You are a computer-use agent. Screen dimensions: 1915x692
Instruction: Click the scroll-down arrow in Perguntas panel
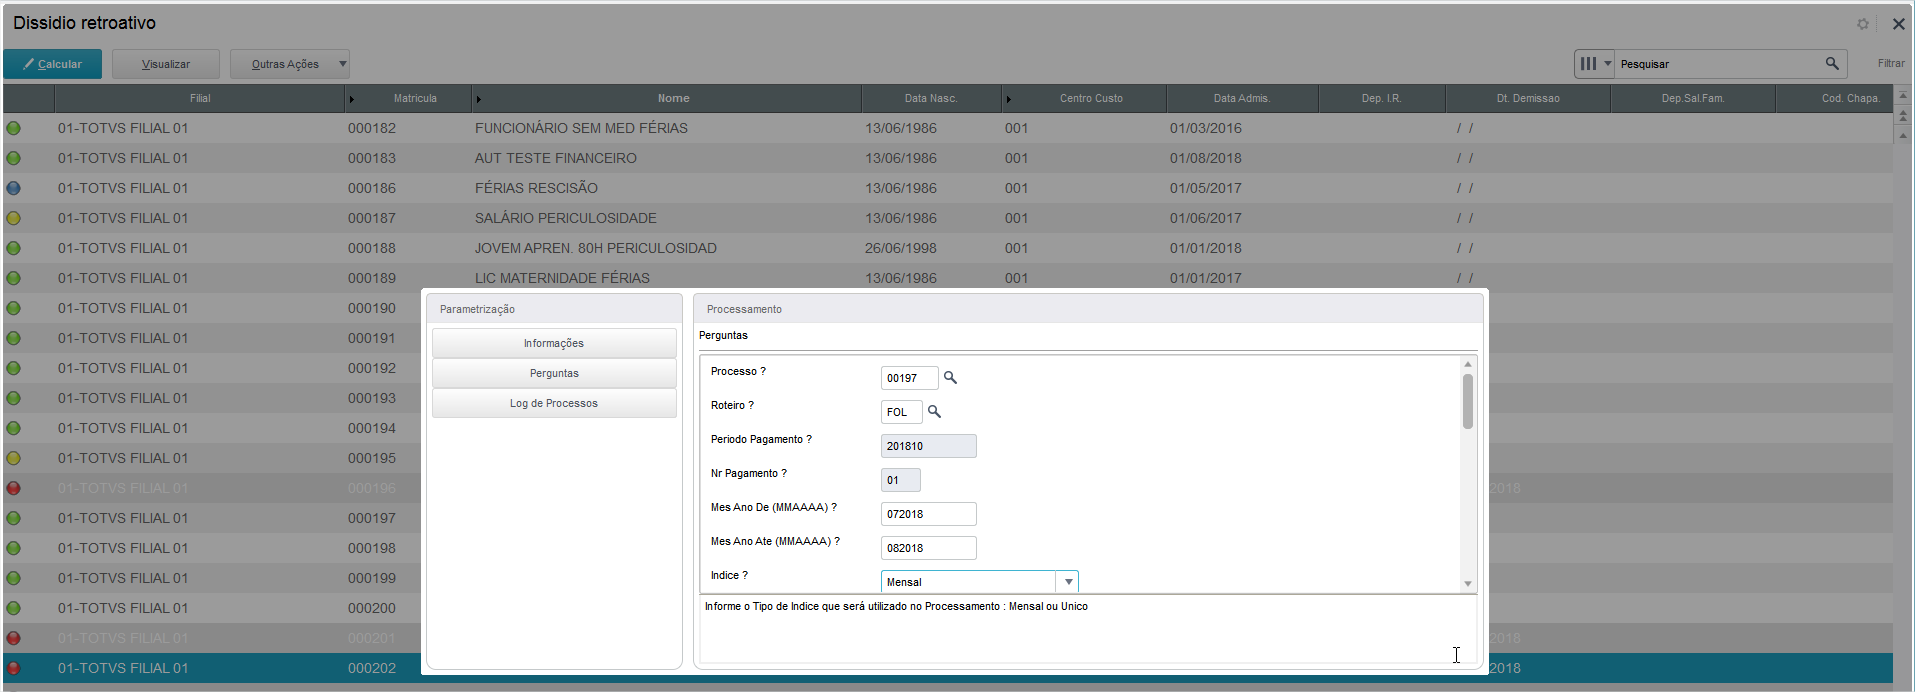click(1468, 584)
